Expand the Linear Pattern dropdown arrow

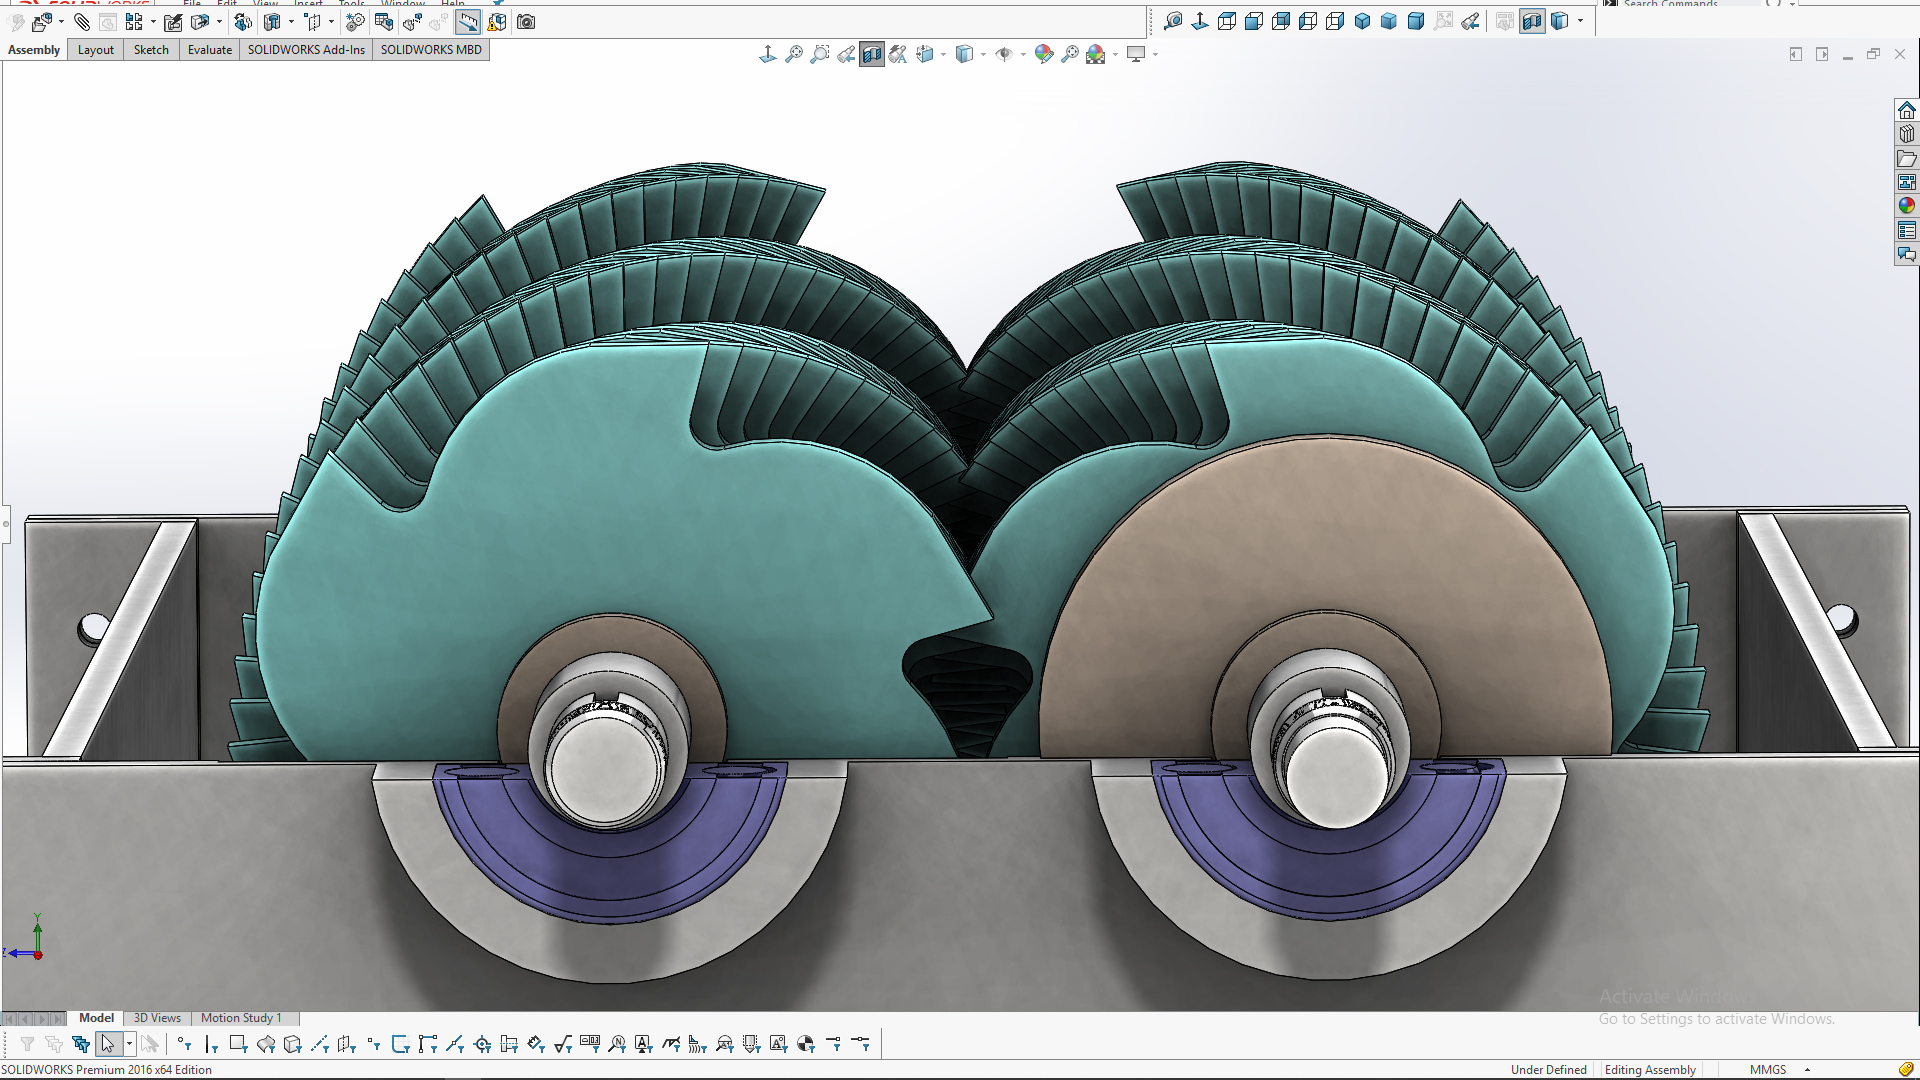pos(153,22)
